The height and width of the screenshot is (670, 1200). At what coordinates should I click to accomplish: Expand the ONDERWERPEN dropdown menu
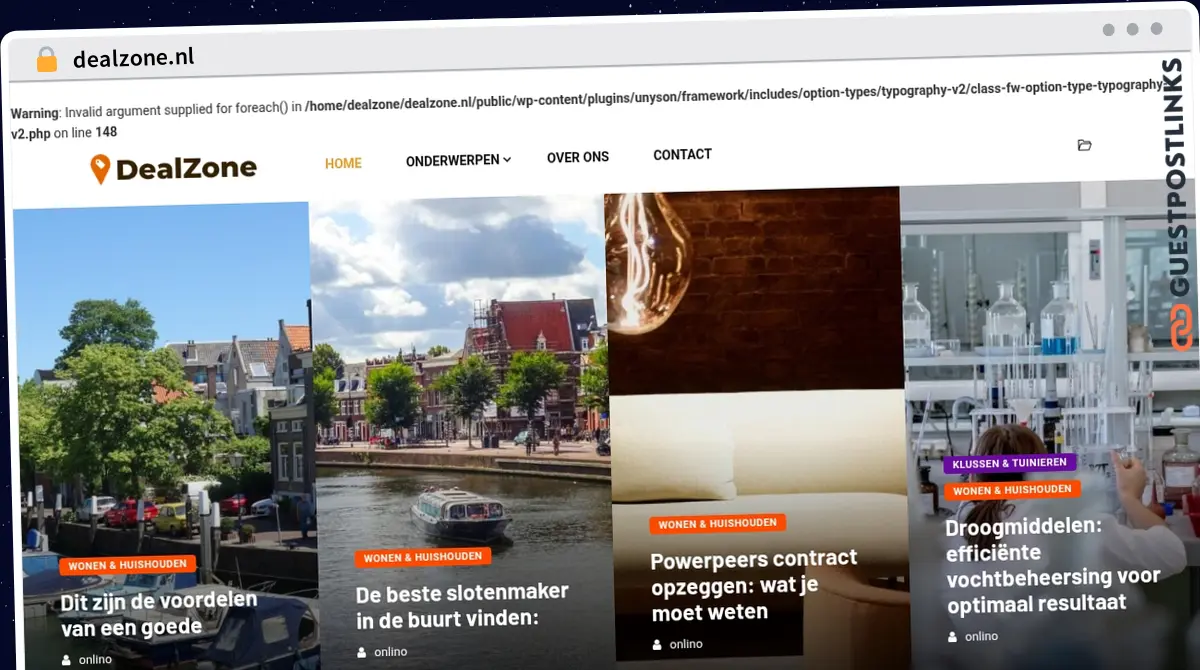(x=458, y=160)
